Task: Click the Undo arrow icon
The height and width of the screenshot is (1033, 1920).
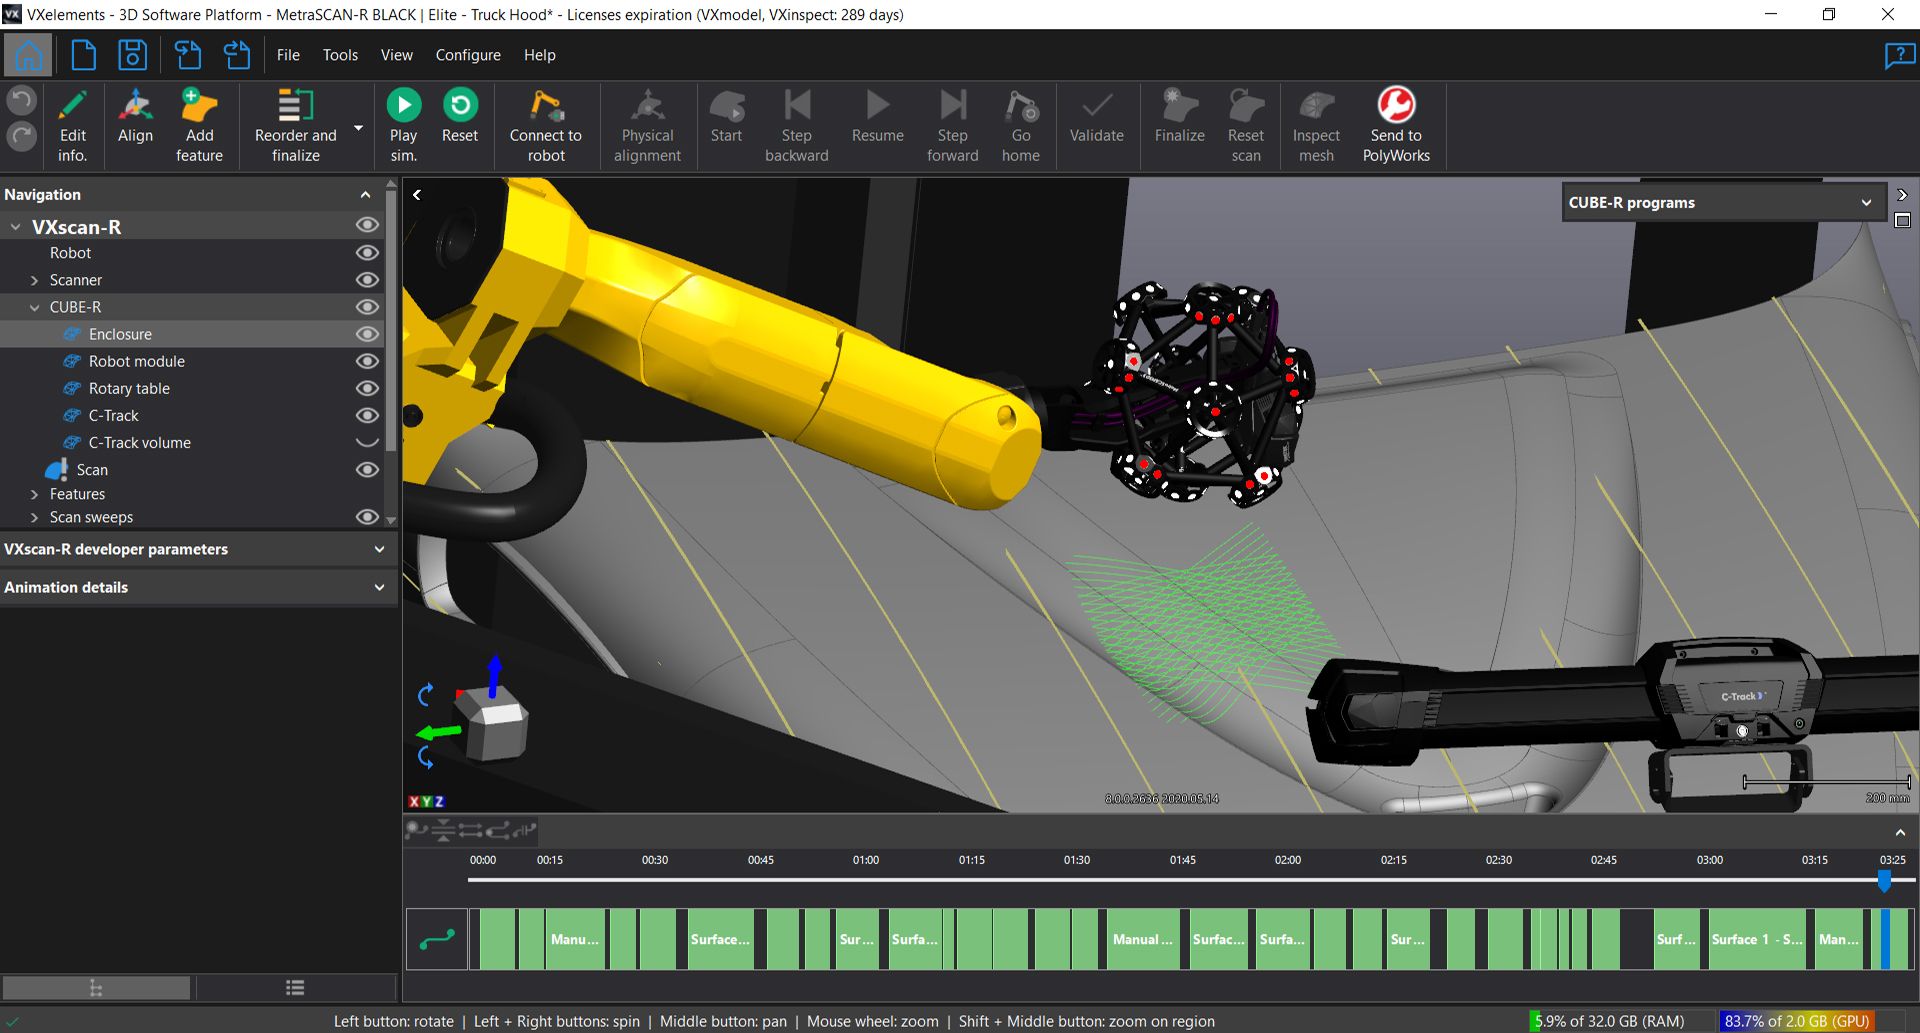Action: tap(22, 100)
